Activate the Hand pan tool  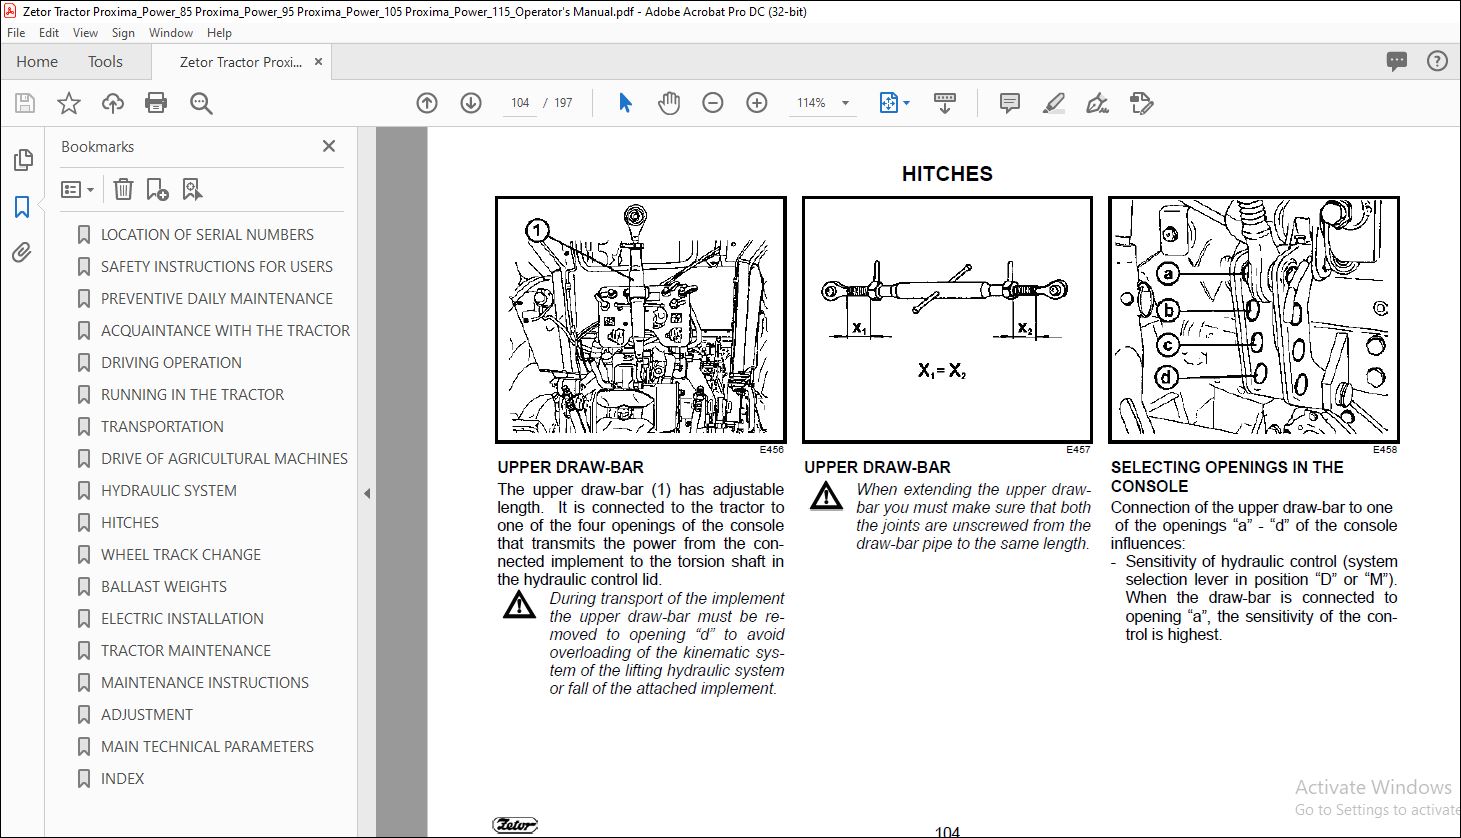(x=669, y=103)
